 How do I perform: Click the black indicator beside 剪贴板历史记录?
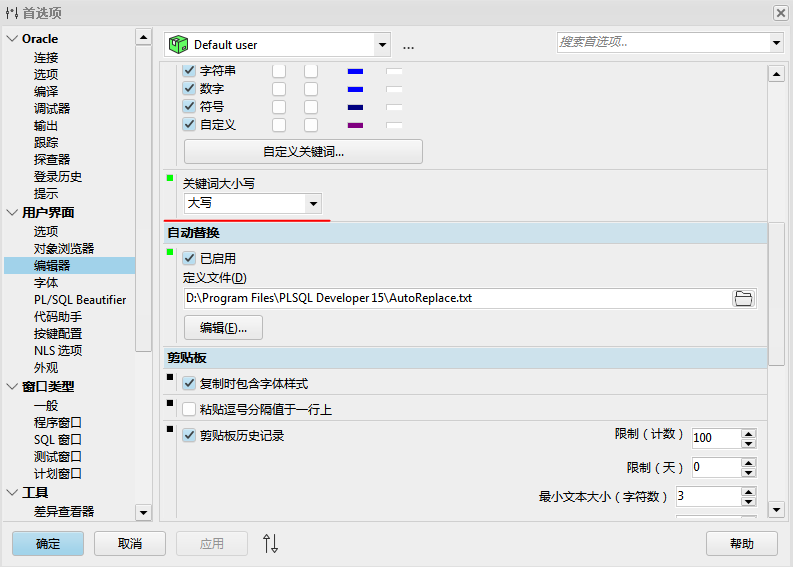[170, 429]
